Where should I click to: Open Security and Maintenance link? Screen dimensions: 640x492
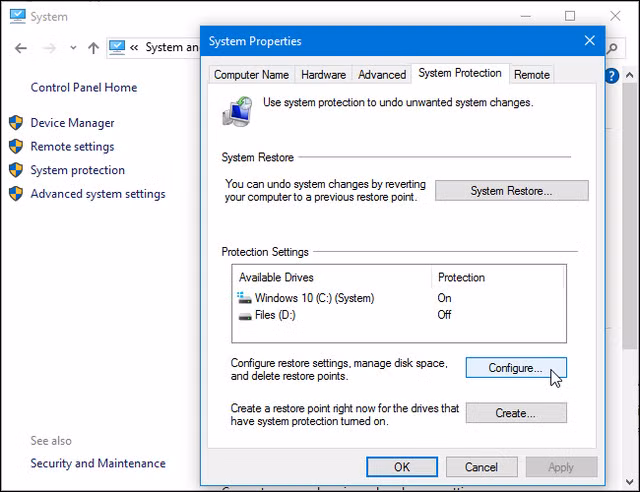[x=98, y=463]
